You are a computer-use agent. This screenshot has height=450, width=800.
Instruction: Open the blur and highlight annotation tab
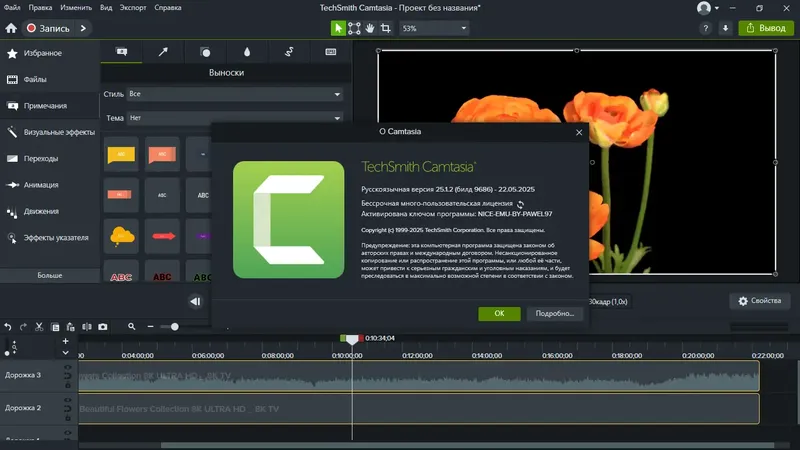247,51
